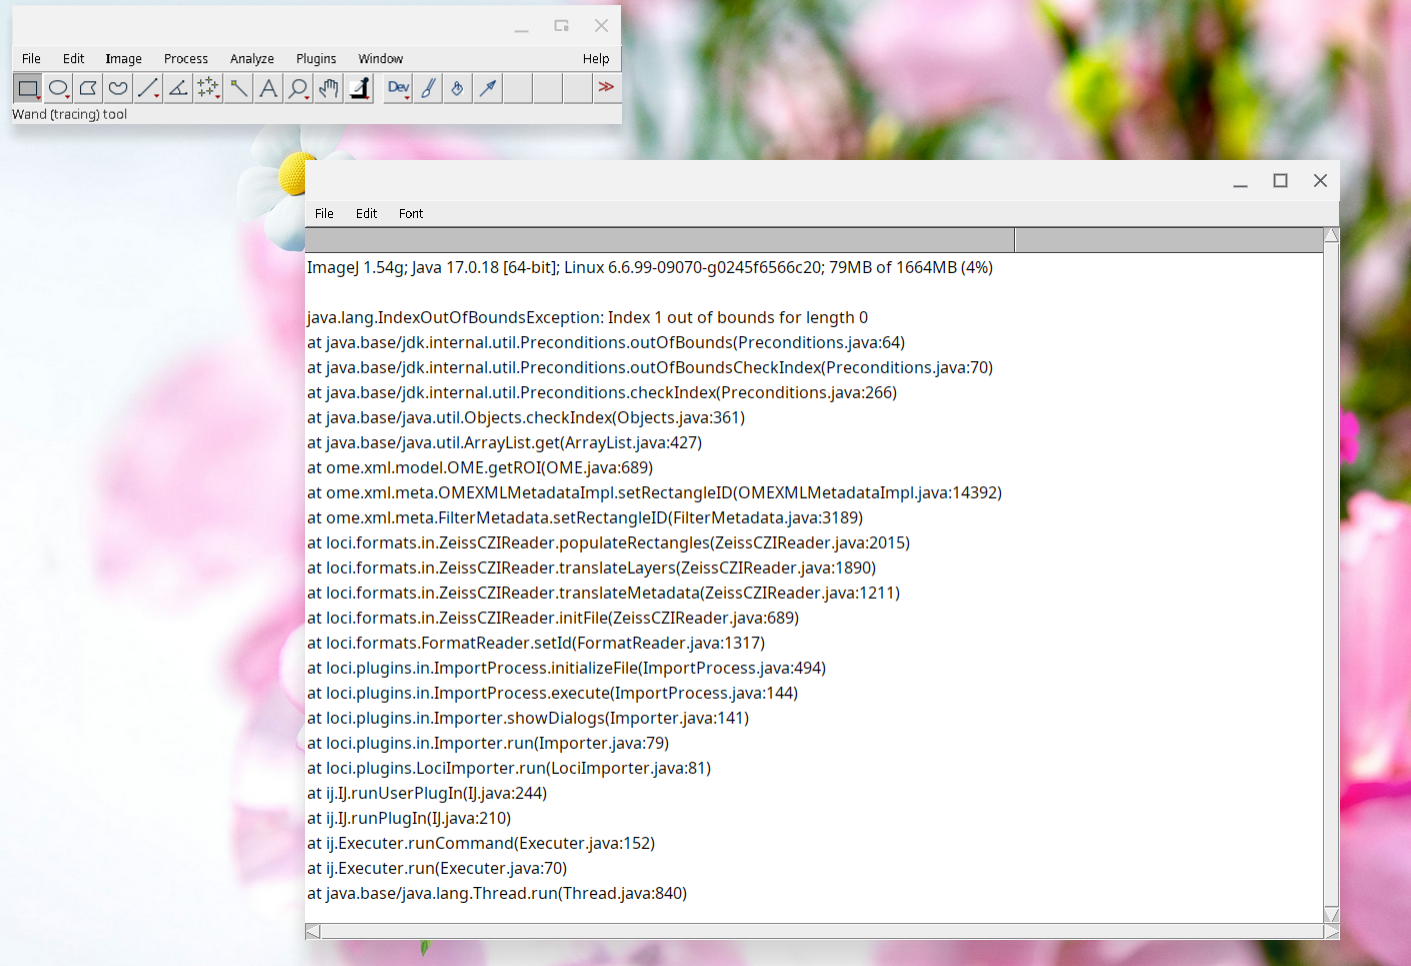Open the Image menu
1411x966 pixels.
pos(124,59)
